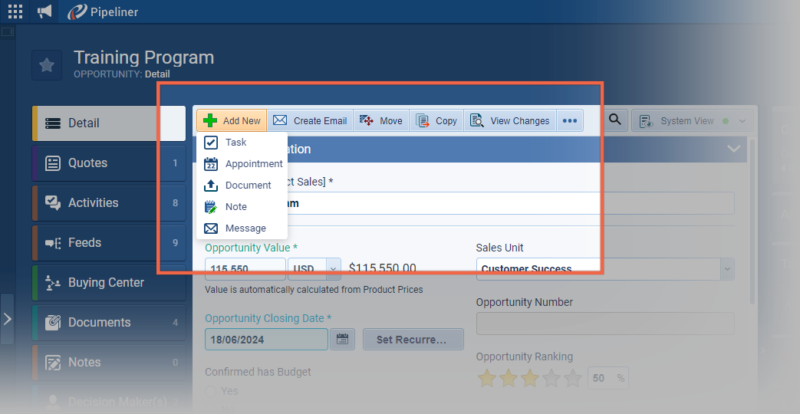This screenshot has height=414, width=800.
Task: Mark Training Program as favorite star
Action: tap(47, 65)
